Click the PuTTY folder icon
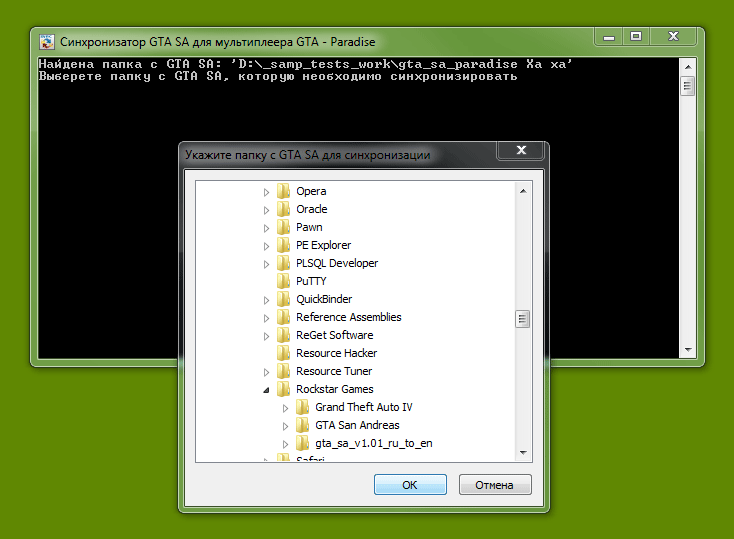The height and width of the screenshot is (539, 734). pyautogui.click(x=283, y=281)
